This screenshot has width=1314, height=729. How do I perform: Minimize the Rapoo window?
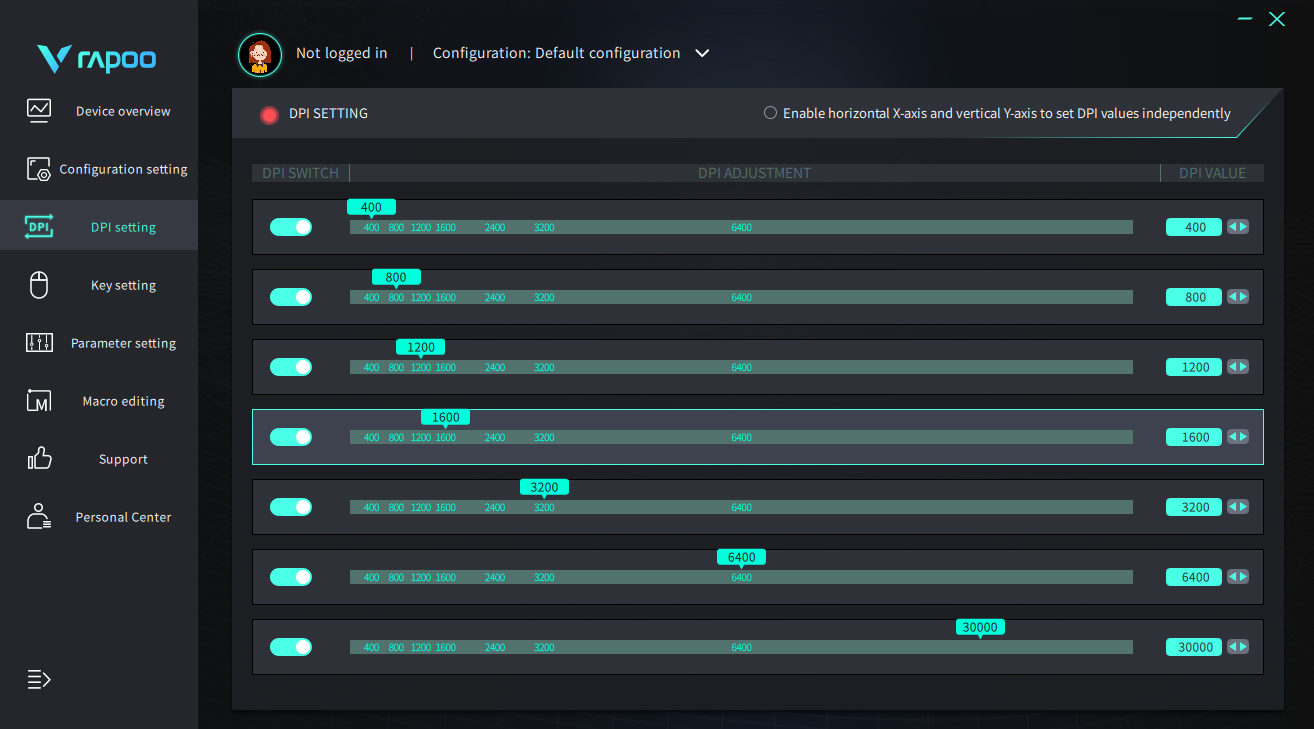click(1244, 19)
